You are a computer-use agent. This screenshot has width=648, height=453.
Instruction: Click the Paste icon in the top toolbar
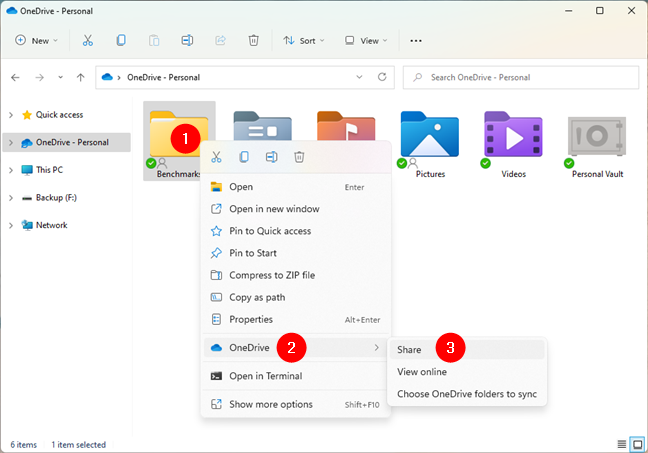(x=154, y=41)
